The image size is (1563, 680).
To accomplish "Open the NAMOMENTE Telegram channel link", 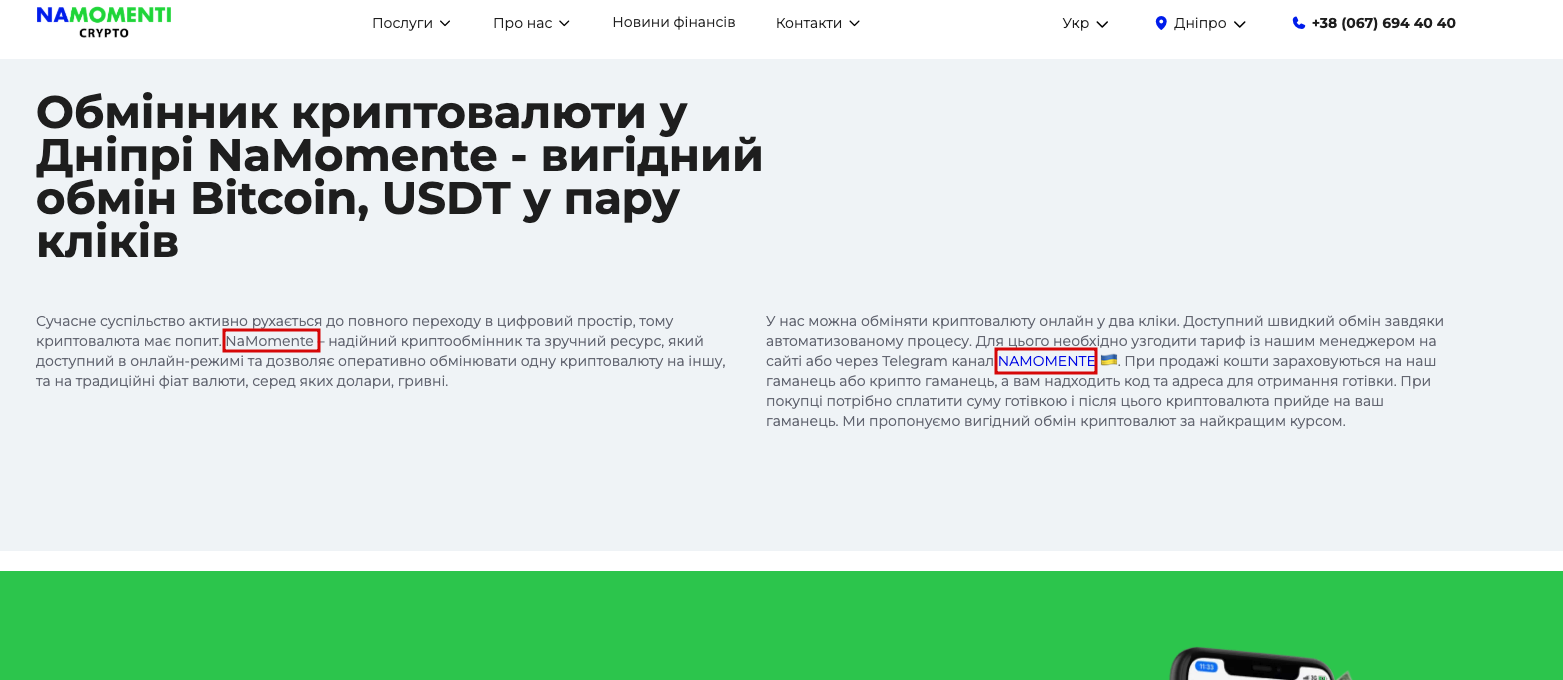I will 1046,360.
